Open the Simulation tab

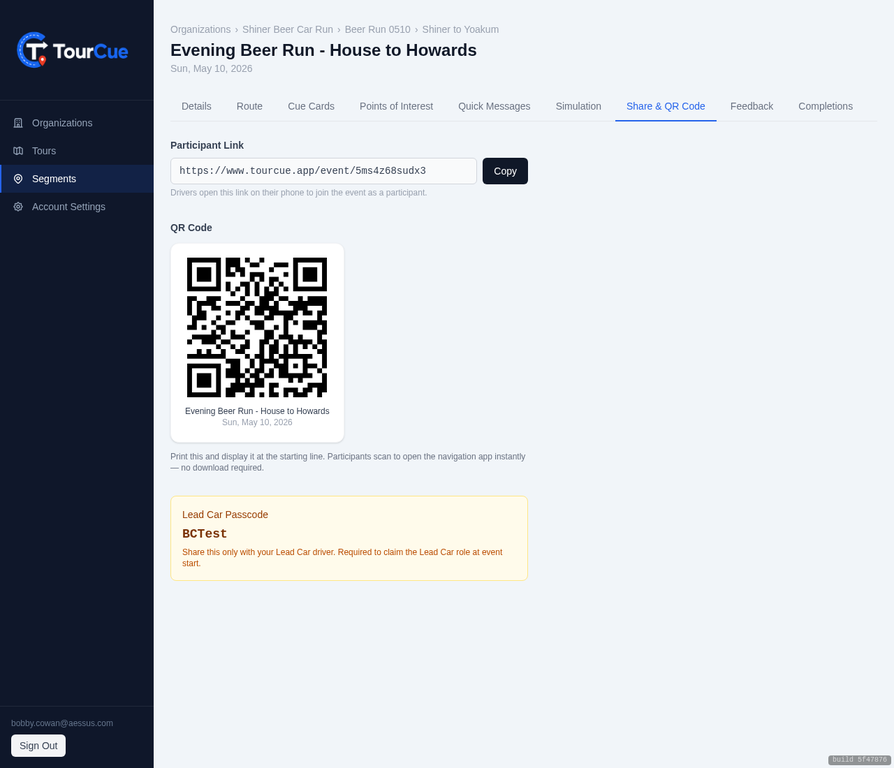[578, 106]
